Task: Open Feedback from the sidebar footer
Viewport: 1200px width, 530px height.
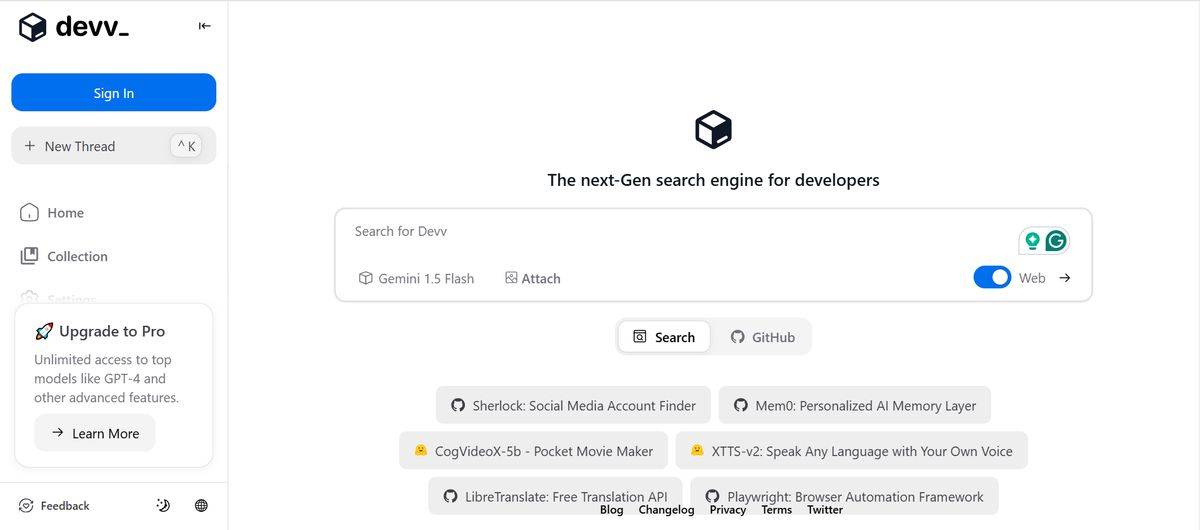Action: pos(55,506)
